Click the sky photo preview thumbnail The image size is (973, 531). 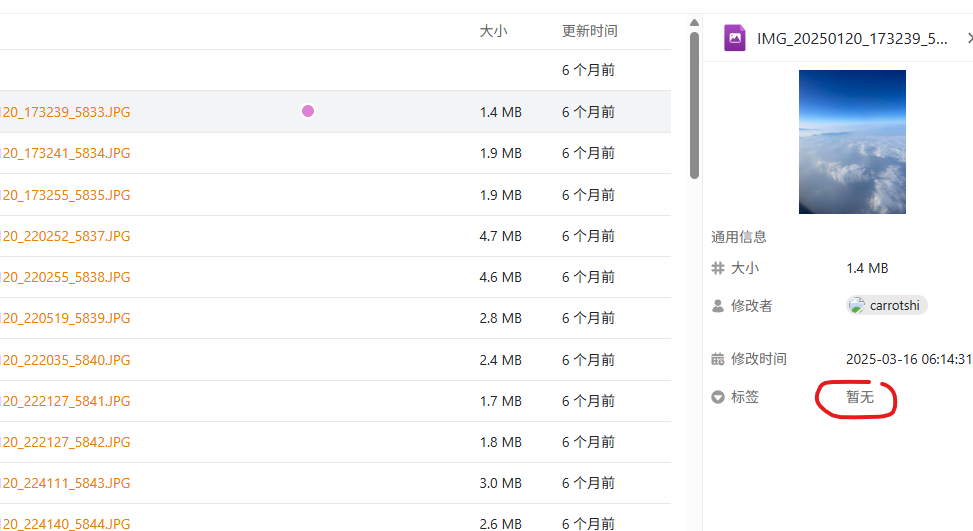pyautogui.click(x=852, y=142)
